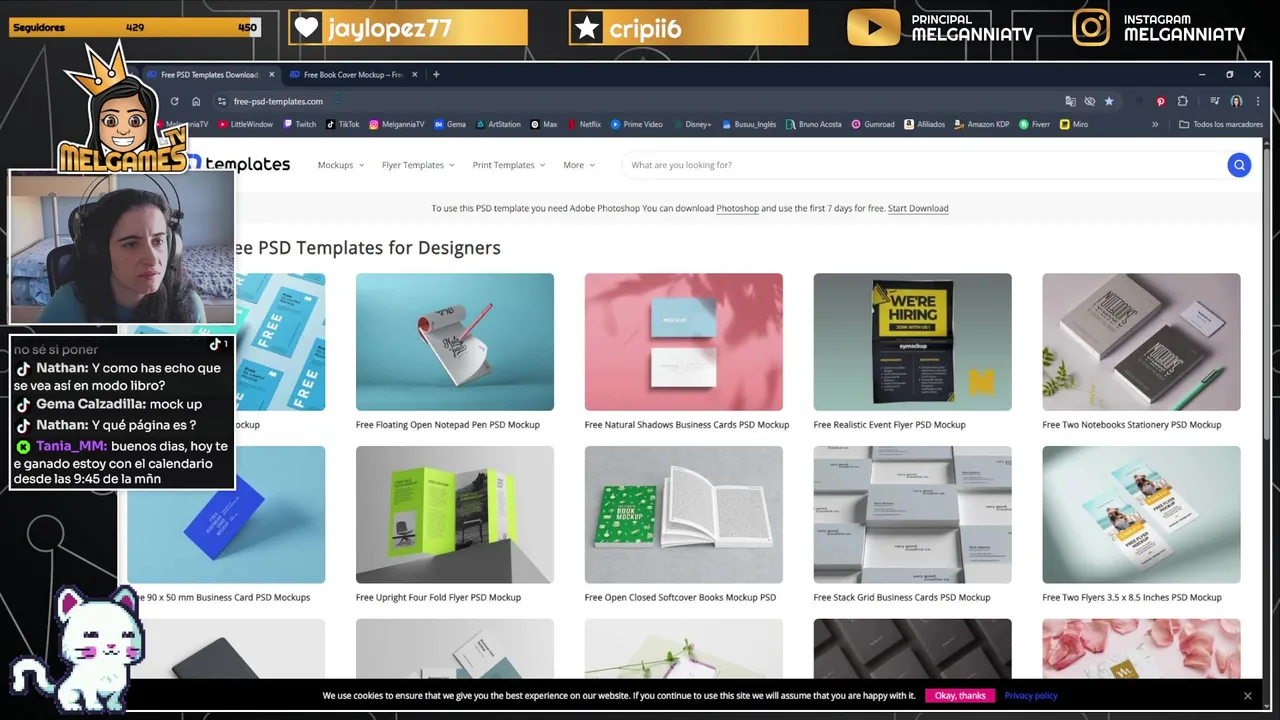The width and height of the screenshot is (1280, 720).
Task: Open the TikTok bookmark
Action: [x=342, y=124]
